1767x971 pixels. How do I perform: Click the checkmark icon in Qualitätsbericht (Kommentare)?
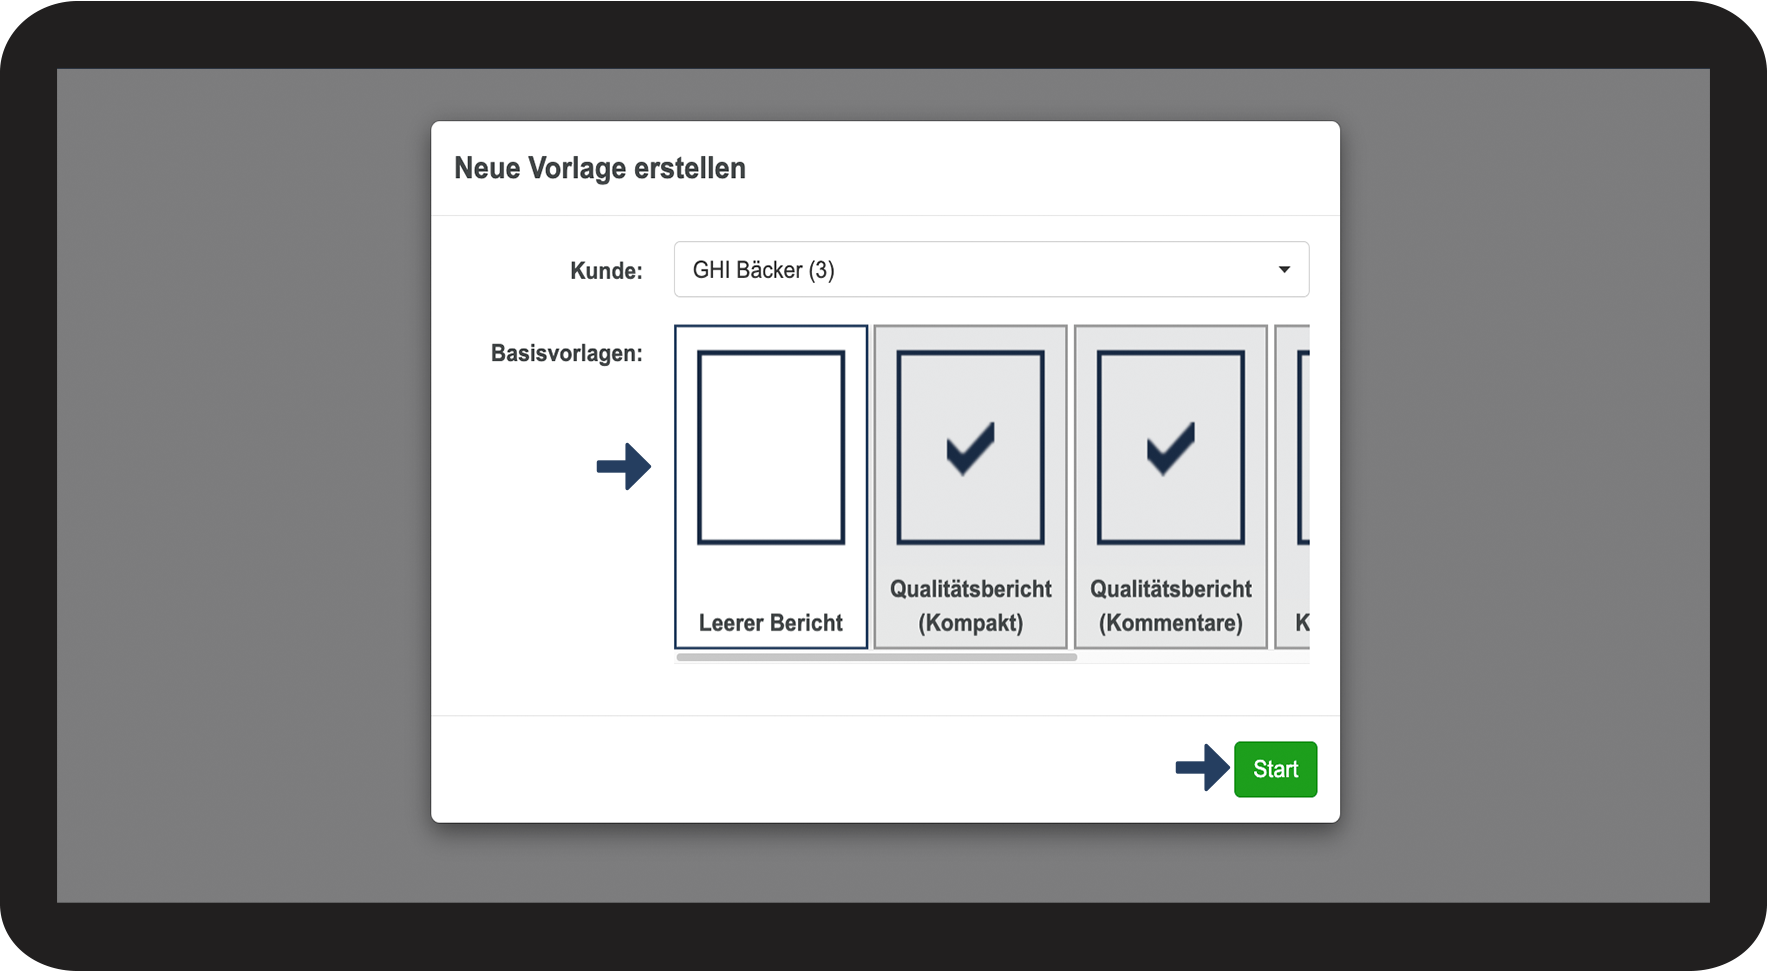click(x=1171, y=448)
